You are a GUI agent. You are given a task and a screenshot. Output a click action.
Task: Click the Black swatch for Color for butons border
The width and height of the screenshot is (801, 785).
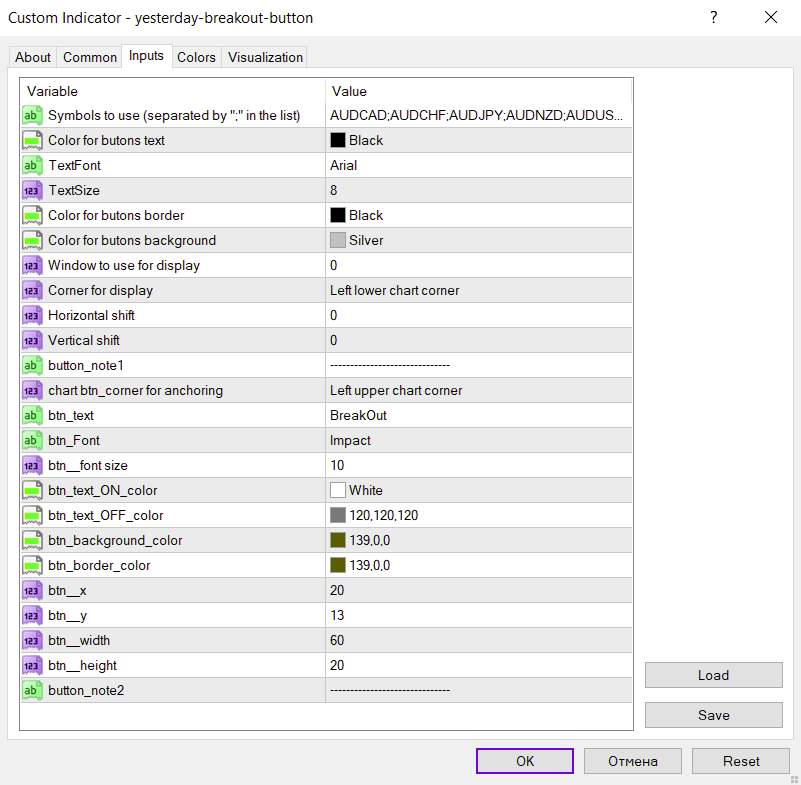click(338, 215)
